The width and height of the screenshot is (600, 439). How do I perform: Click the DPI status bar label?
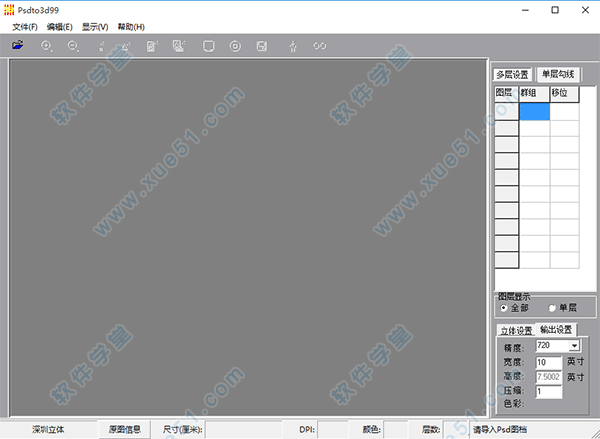(307, 429)
